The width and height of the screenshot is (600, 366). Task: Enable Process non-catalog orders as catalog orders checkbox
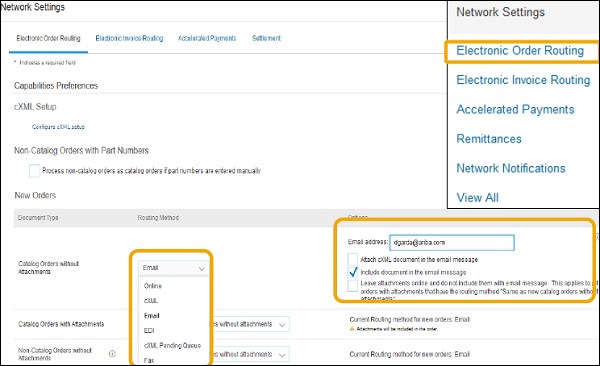pyautogui.click(x=34, y=171)
